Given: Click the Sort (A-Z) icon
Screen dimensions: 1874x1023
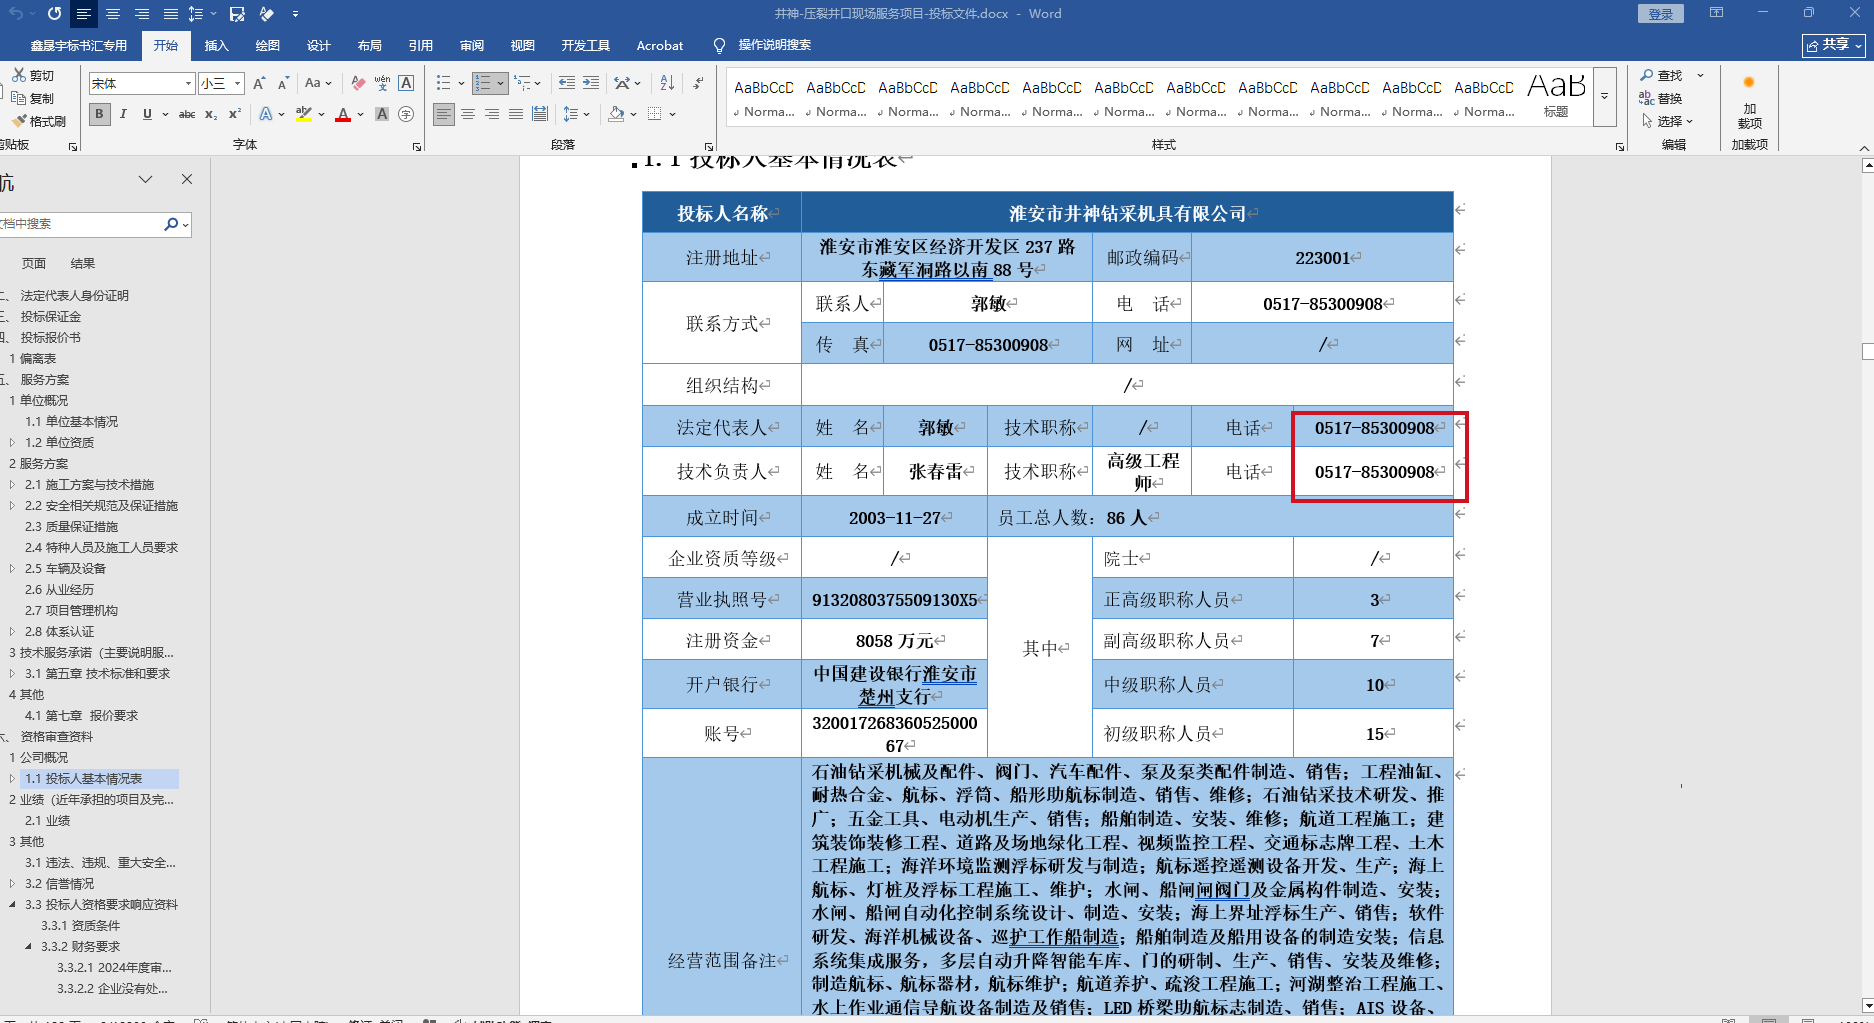Looking at the screenshot, I should tap(667, 83).
